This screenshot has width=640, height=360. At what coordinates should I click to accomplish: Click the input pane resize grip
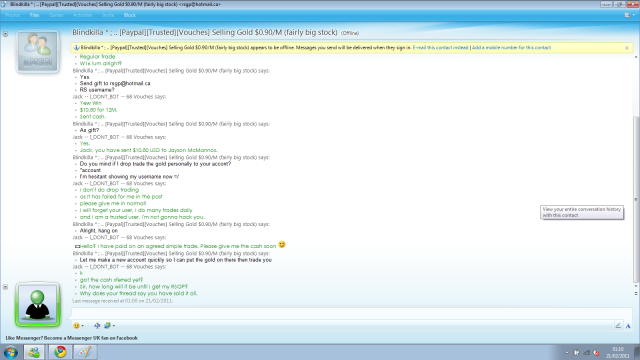pos(636,293)
